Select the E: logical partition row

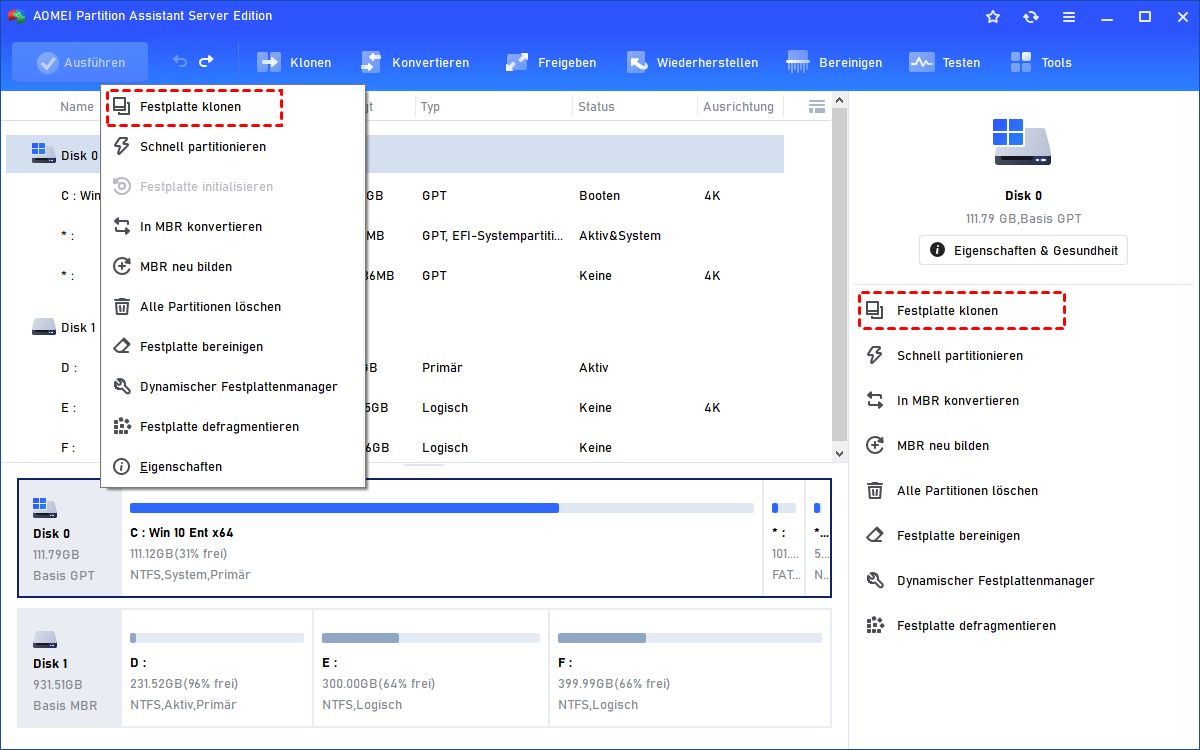tap(394, 408)
